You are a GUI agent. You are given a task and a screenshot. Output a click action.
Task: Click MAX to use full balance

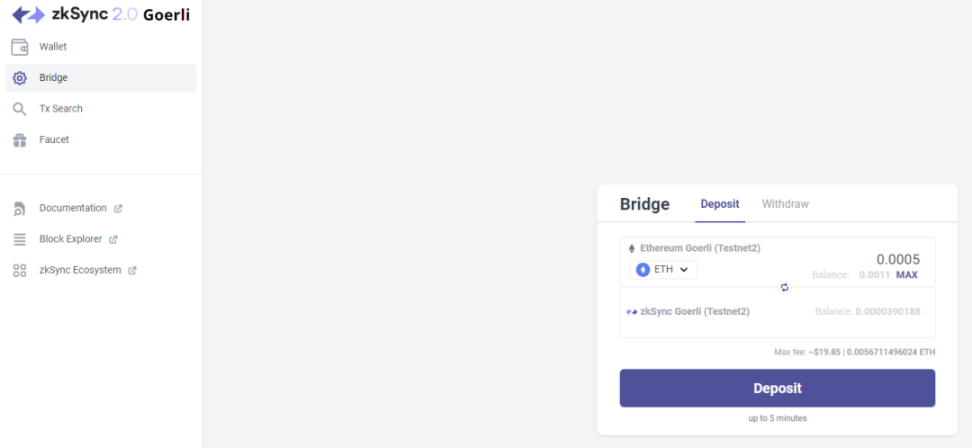click(x=906, y=275)
